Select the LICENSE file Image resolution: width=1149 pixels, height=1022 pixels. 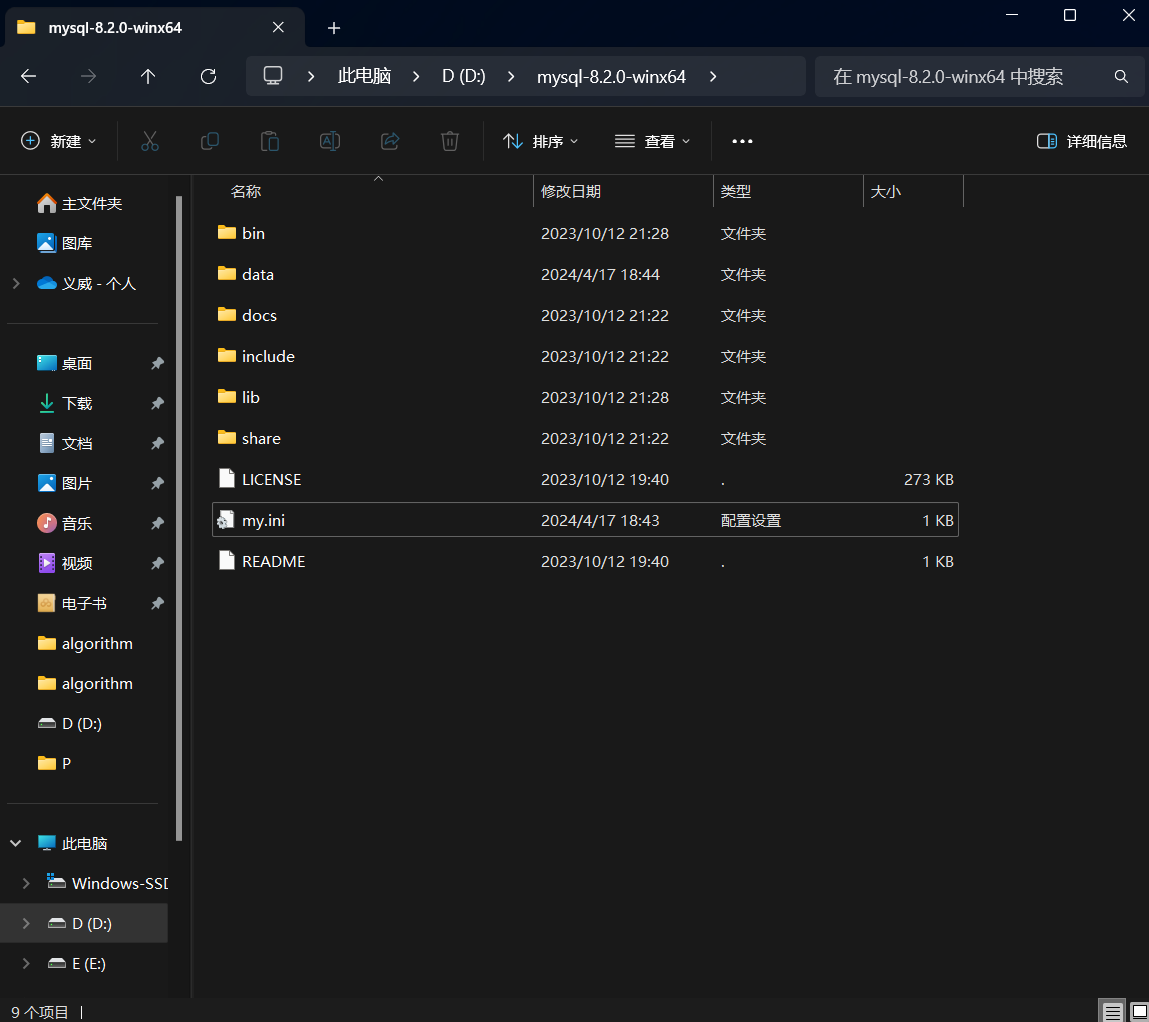coord(585,479)
